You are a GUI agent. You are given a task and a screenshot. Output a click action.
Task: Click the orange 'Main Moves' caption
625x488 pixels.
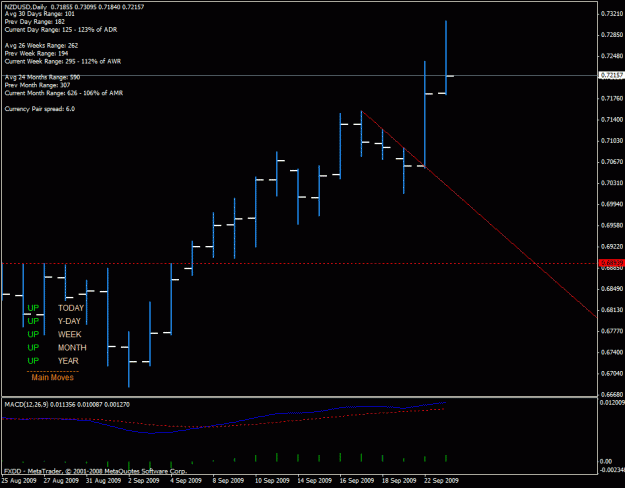pos(53,377)
